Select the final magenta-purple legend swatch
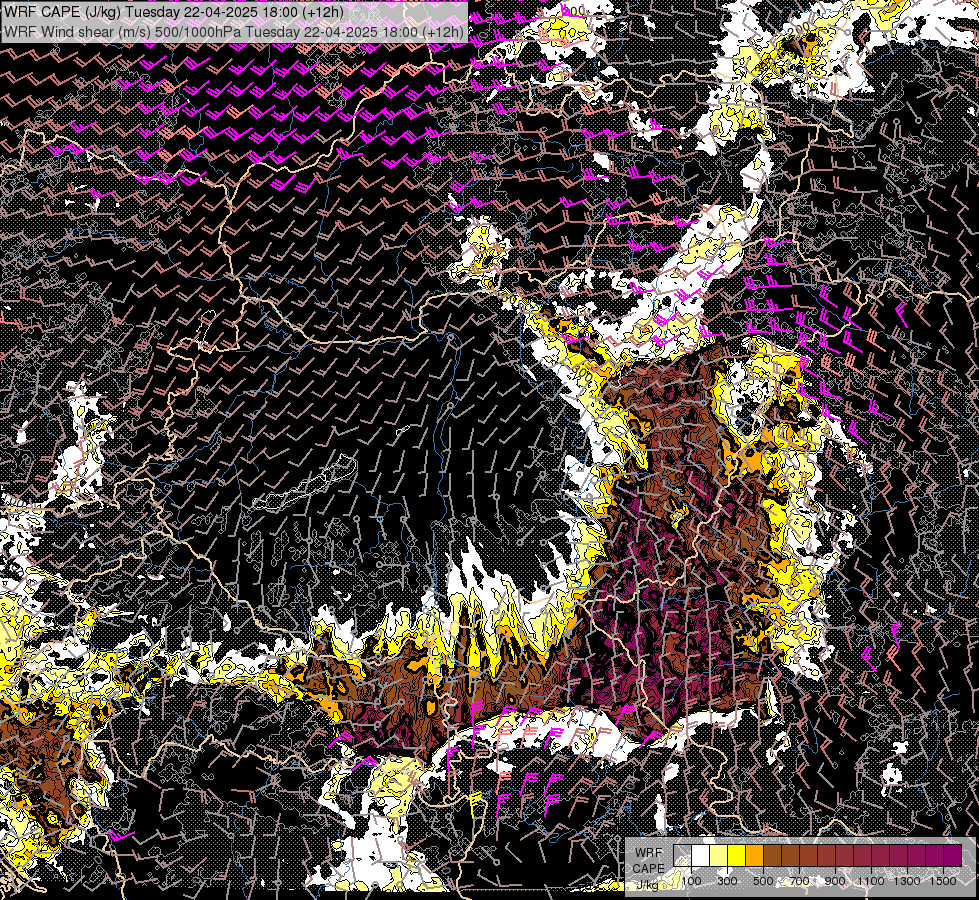Screen dimensions: 979x900 952,855
